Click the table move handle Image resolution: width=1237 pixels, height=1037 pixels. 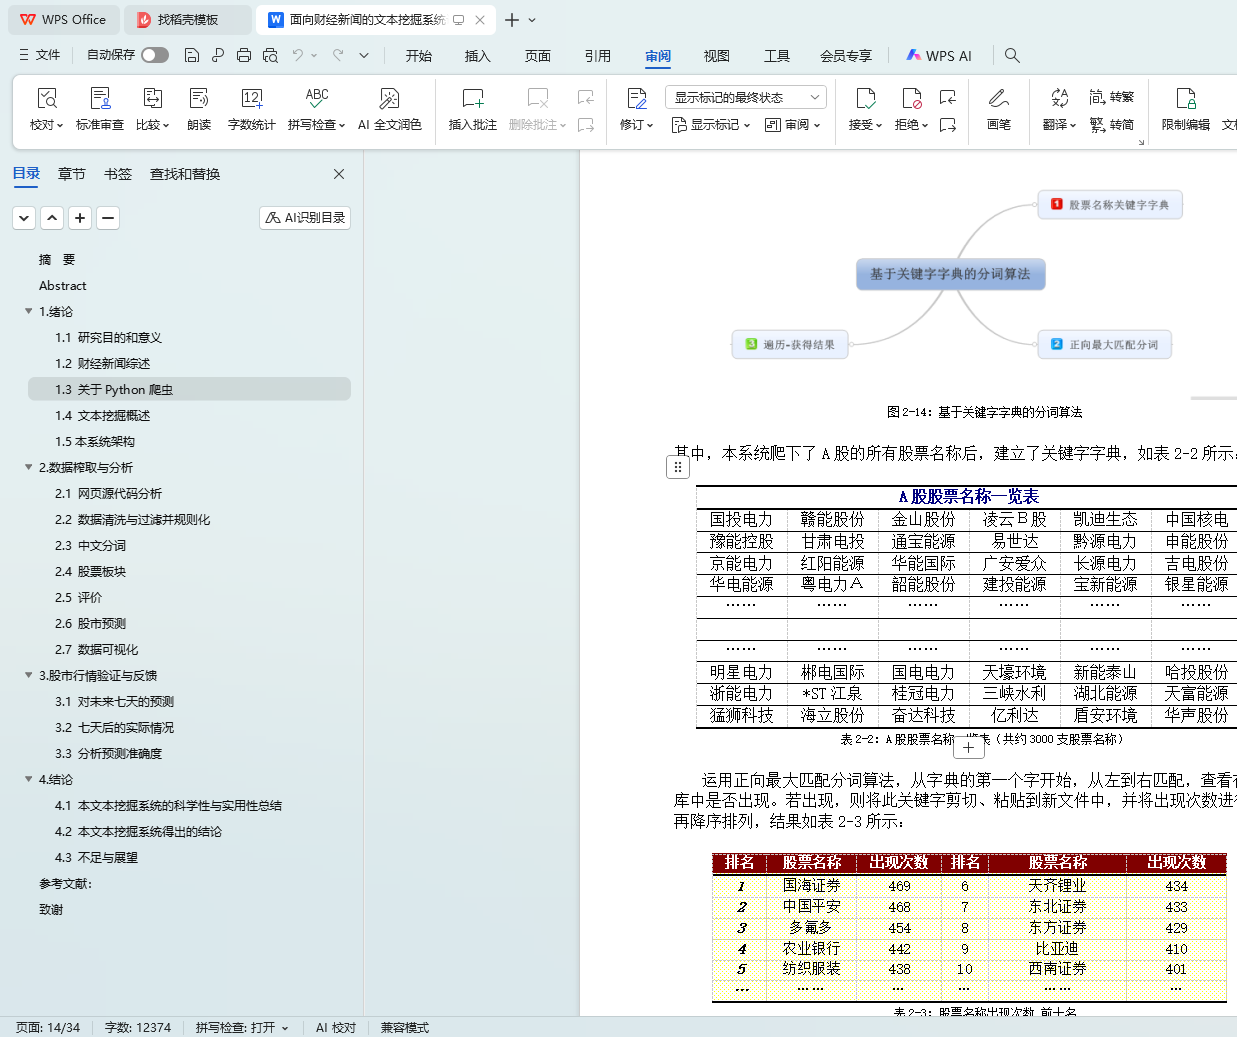678,467
